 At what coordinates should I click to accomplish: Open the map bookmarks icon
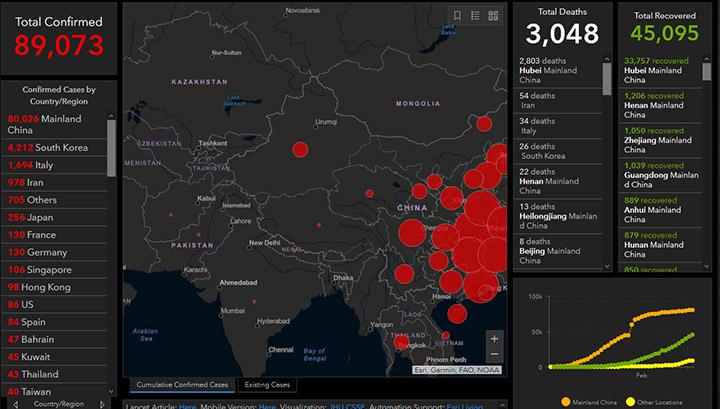tap(457, 16)
